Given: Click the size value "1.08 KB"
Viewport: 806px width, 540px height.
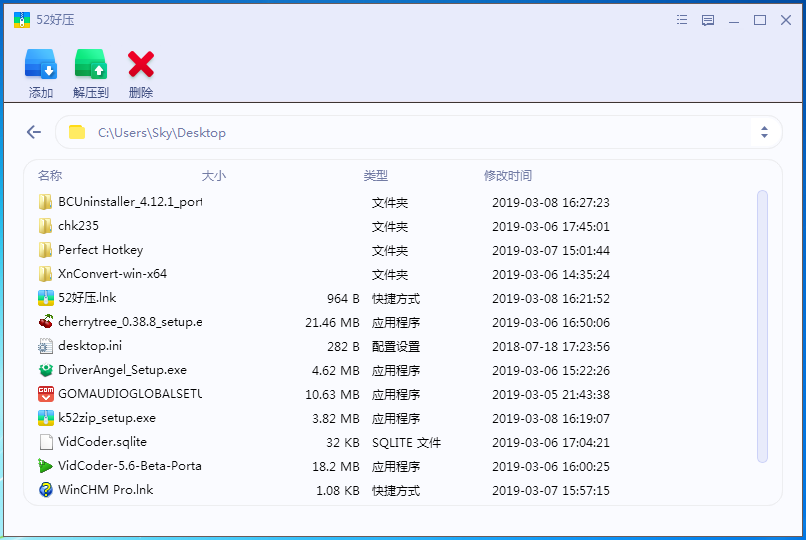Looking at the screenshot, I should tap(338, 491).
